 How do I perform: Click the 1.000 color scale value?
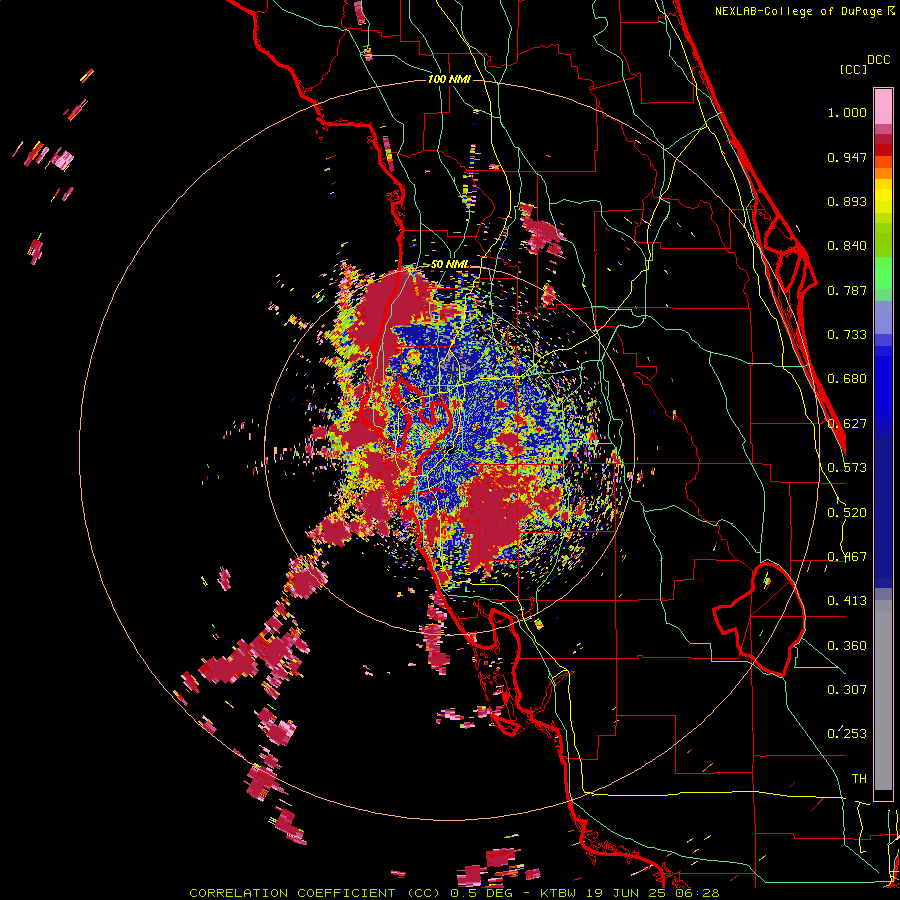847,113
